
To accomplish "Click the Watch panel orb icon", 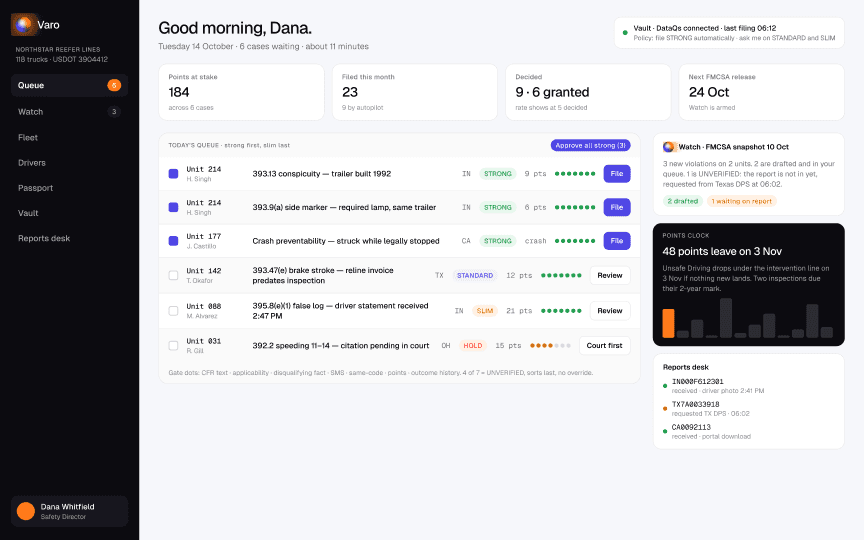I will (669, 147).
